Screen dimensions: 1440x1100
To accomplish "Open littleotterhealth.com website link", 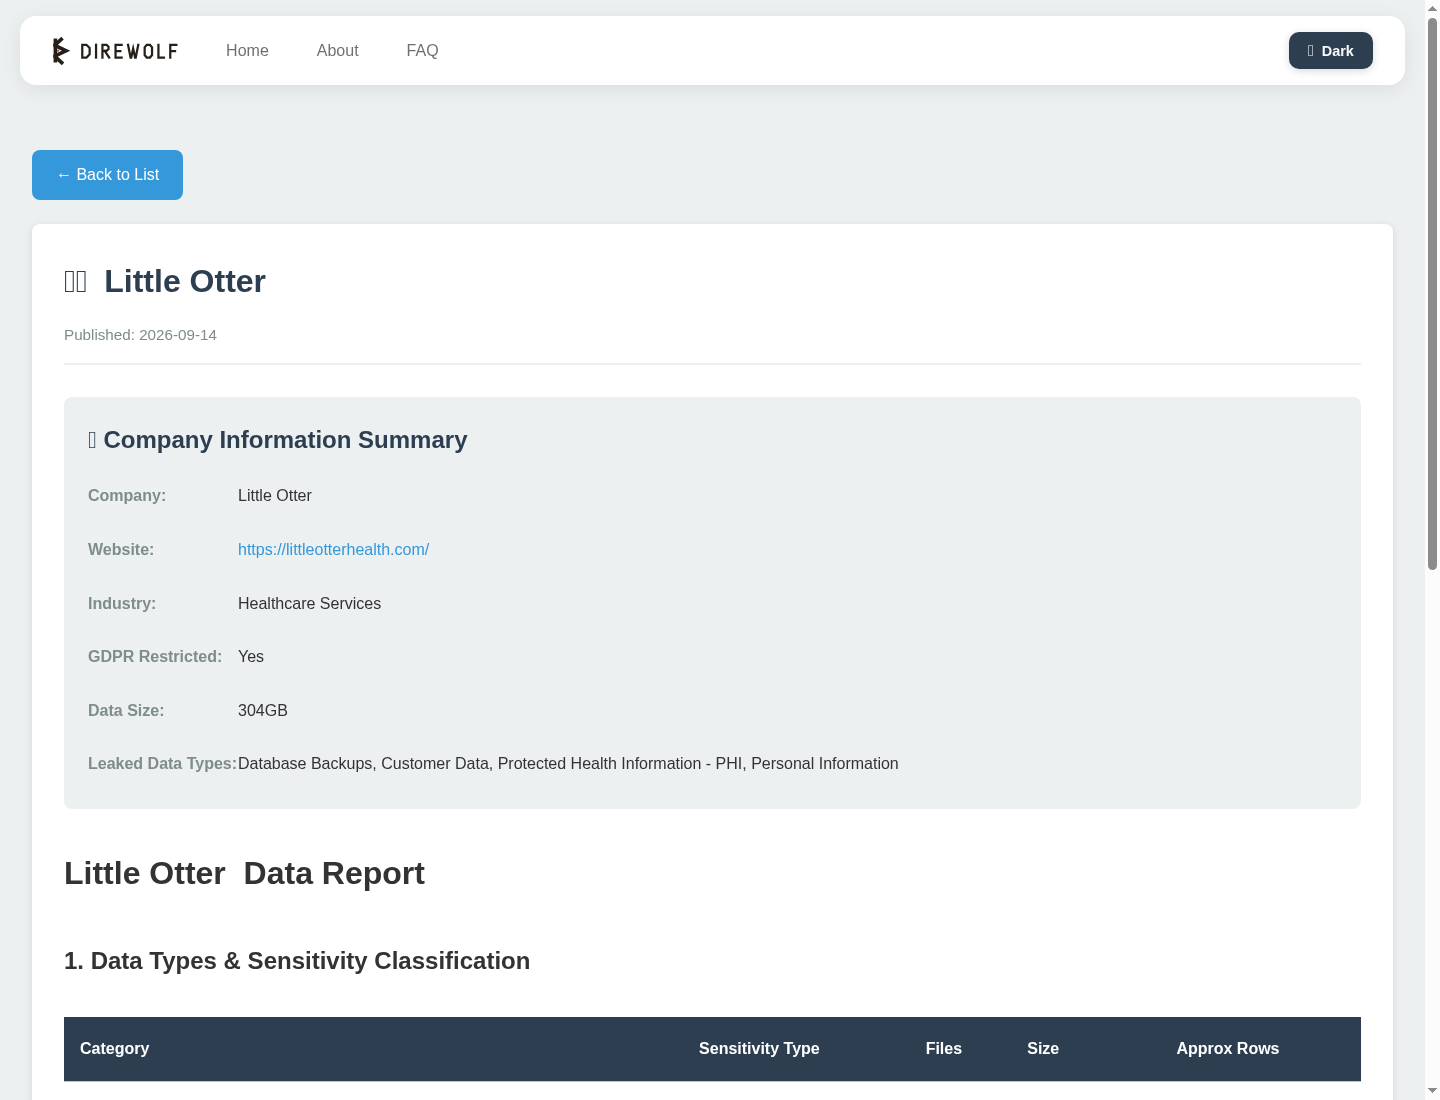I will pos(333,549).
